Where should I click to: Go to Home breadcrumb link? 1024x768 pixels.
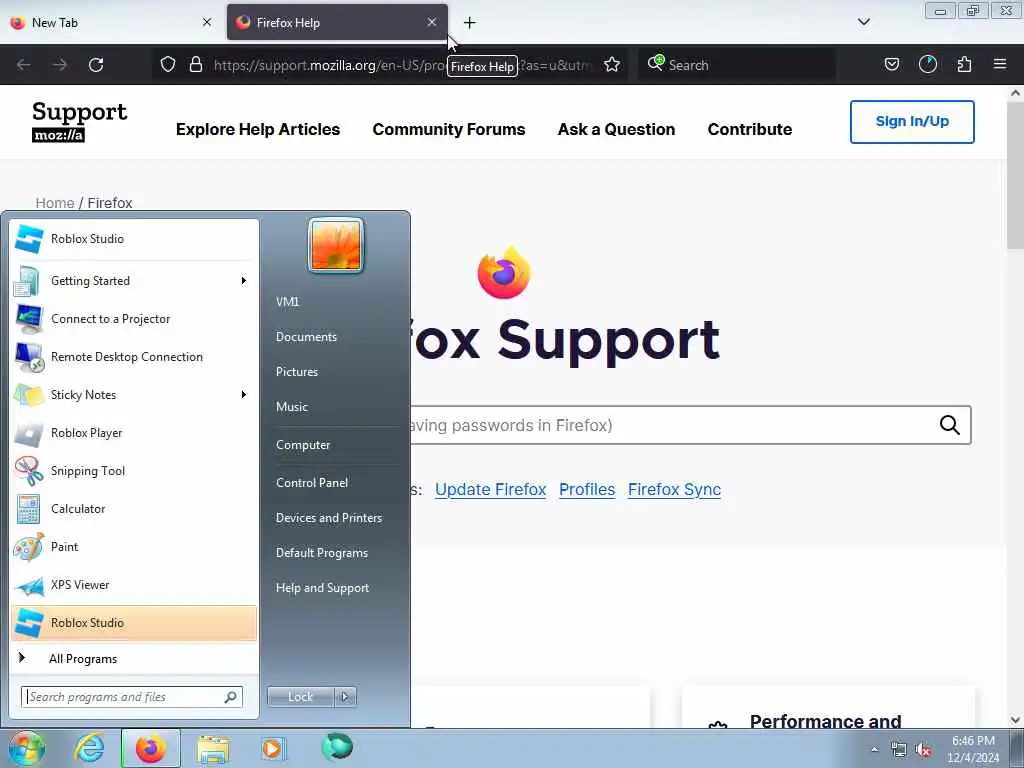(x=55, y=203)
